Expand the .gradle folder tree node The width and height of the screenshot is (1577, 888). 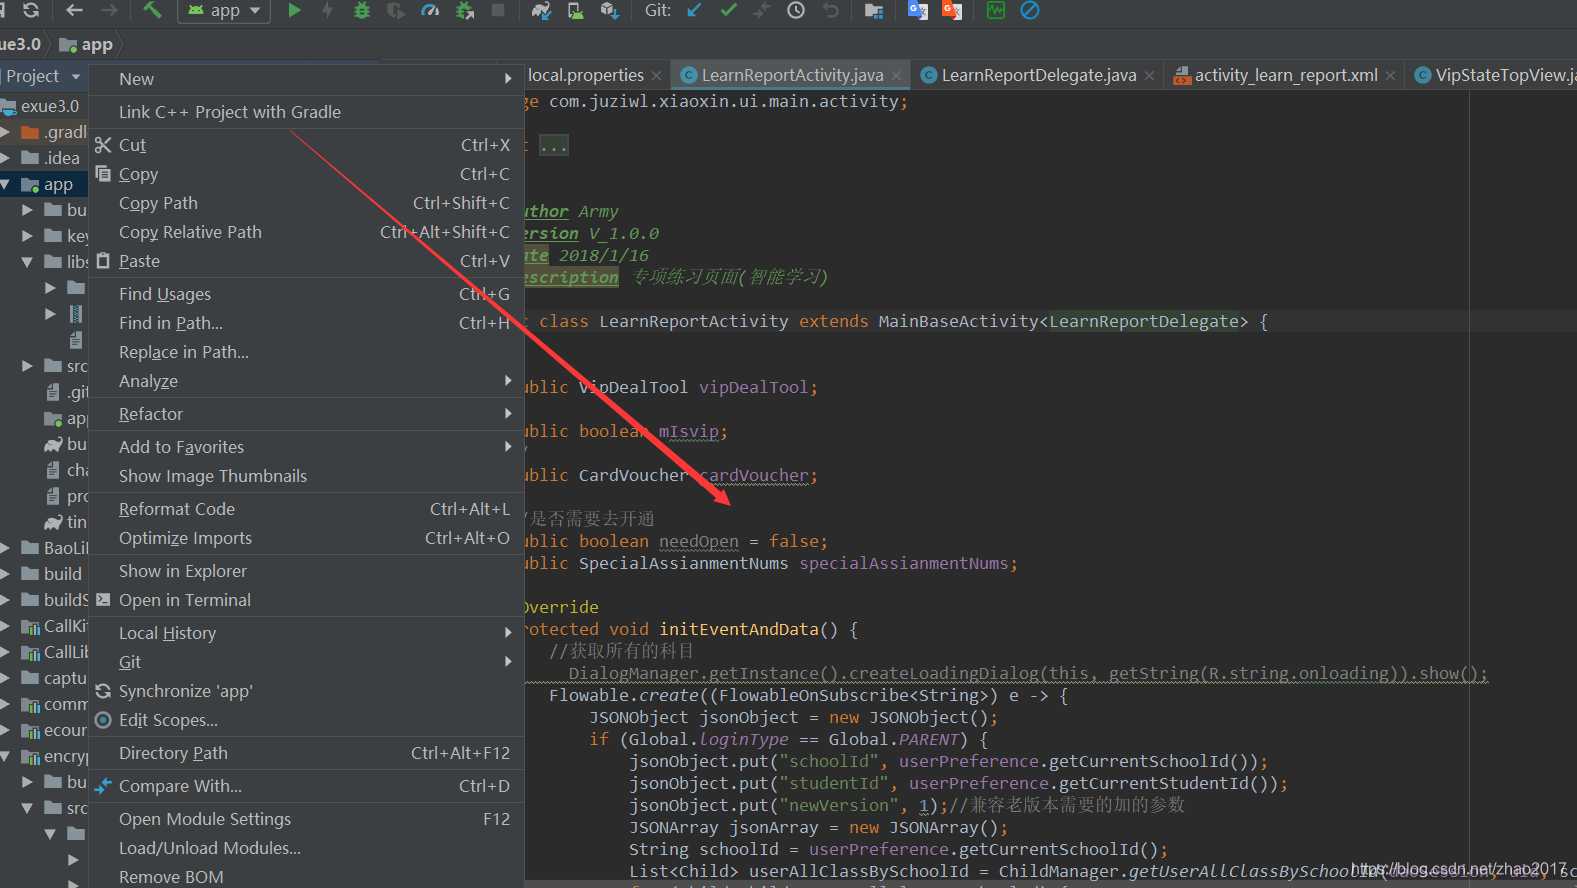coord(6,132)
